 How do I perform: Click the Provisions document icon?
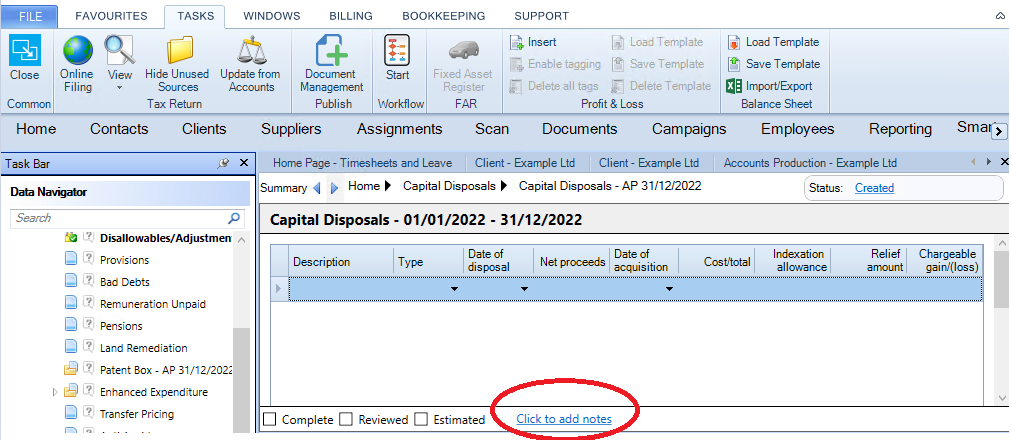[70, 260]
